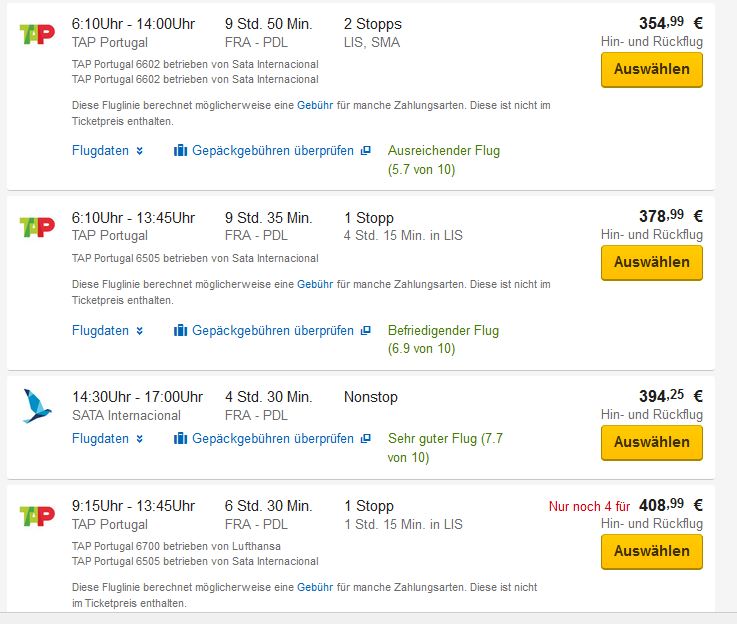
Task: Choose the 394,25 € nonstop flight via Auswählen
Action: tap(651, 442)
